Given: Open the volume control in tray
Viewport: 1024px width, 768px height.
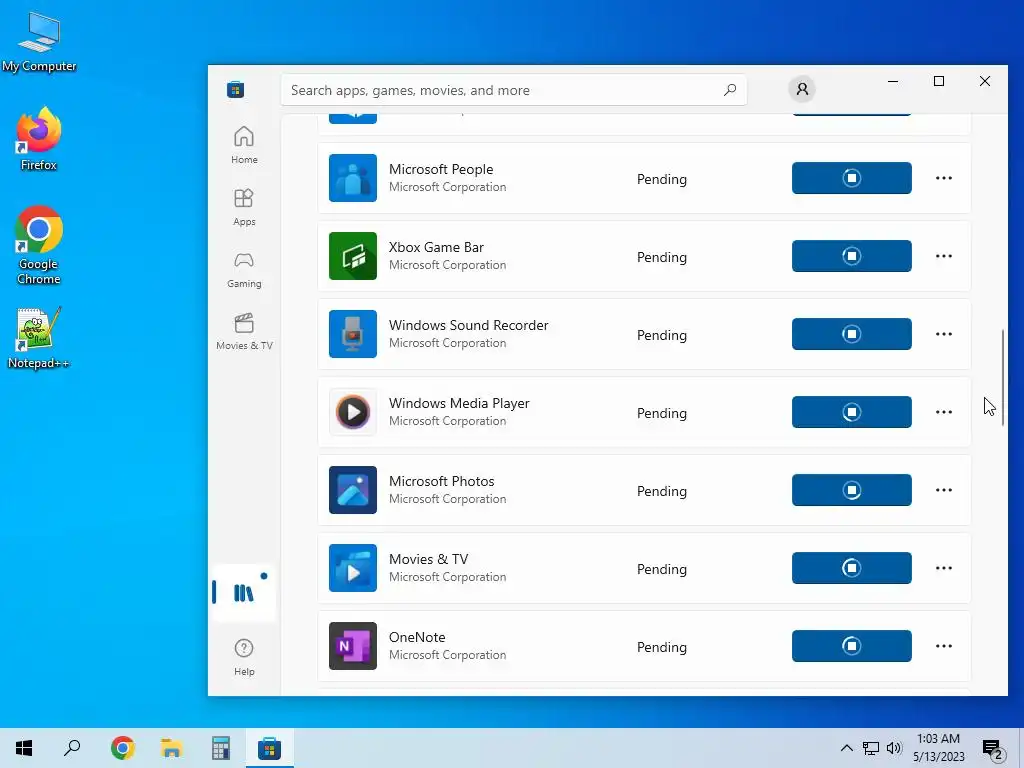Looking at the screenshot, I should click(x=894, y=748).
